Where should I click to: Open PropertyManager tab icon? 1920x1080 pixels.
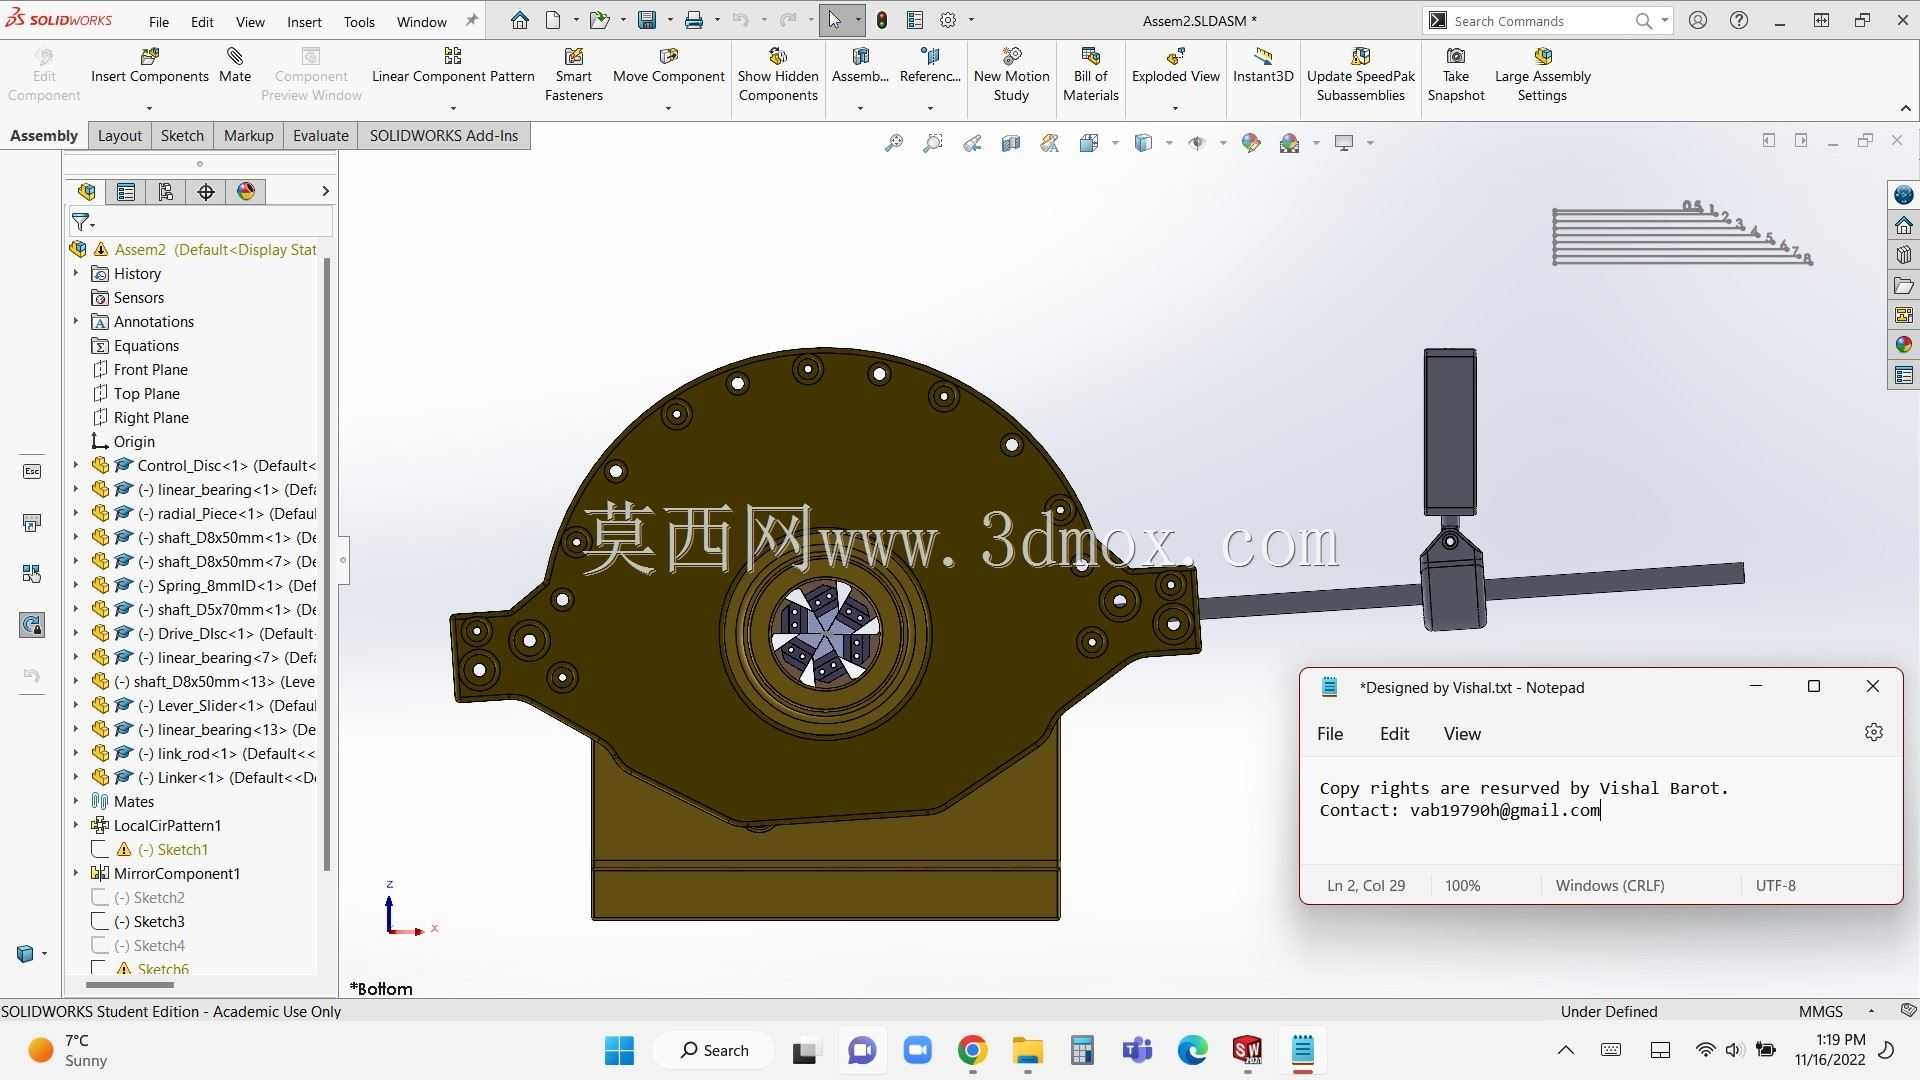tap(126, 191)
